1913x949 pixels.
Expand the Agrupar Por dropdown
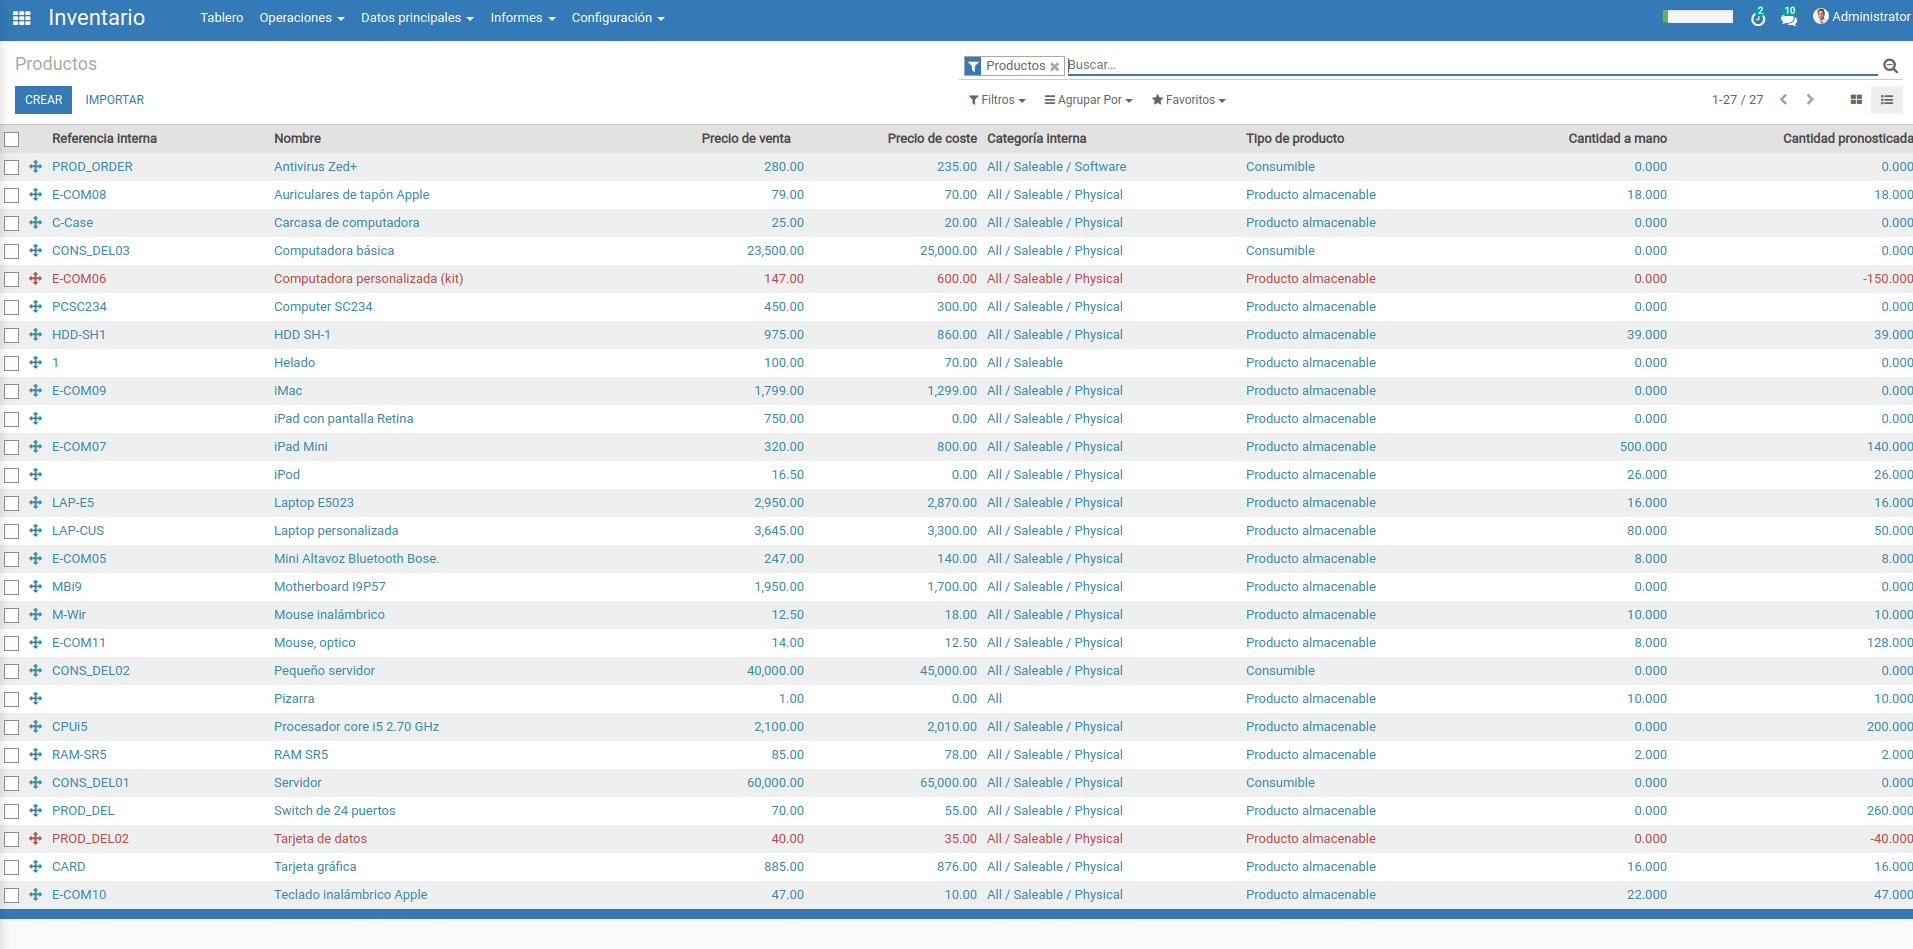(1088, 100)
